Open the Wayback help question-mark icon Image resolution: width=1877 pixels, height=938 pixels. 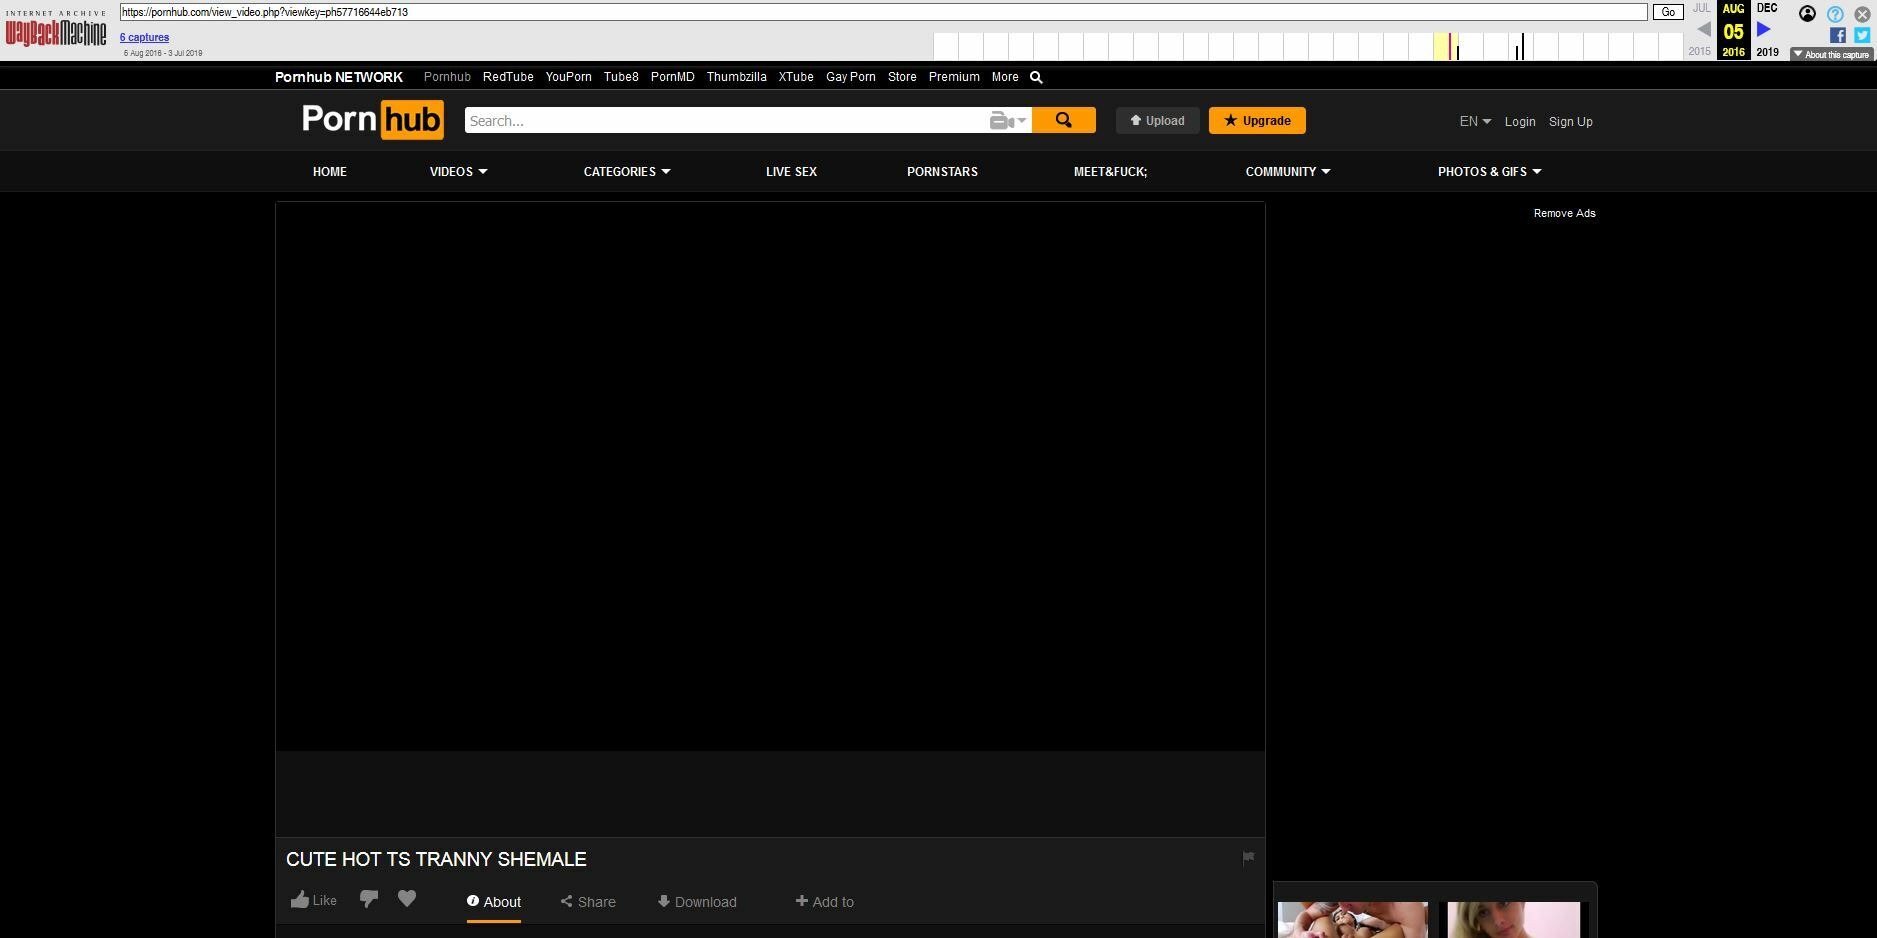(x=1835, y=14)
